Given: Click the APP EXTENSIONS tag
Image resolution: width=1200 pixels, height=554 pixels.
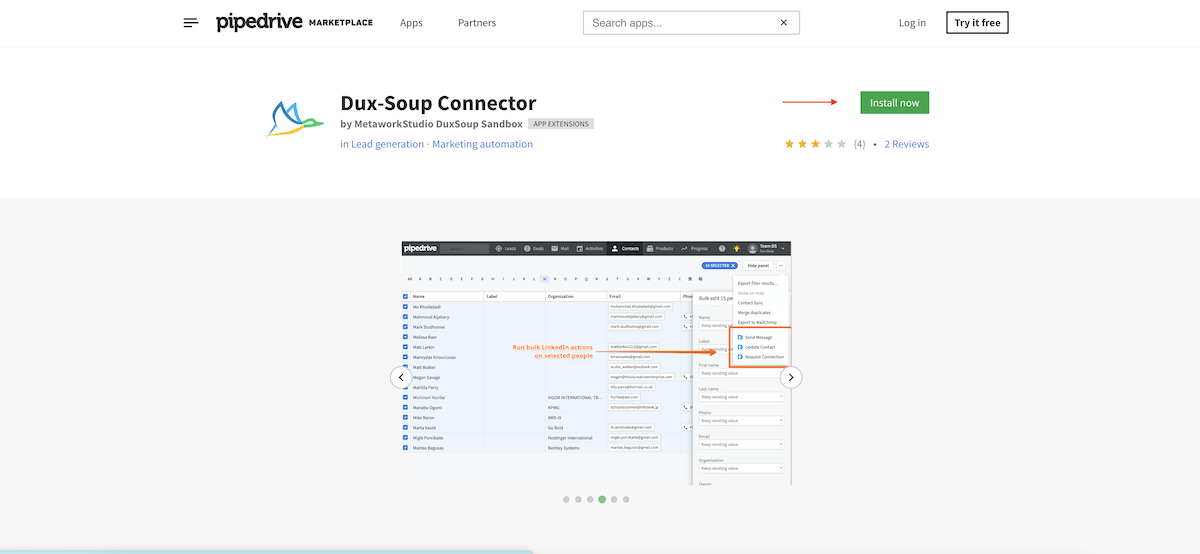Looking at the screenshot, I should (561, 124).
